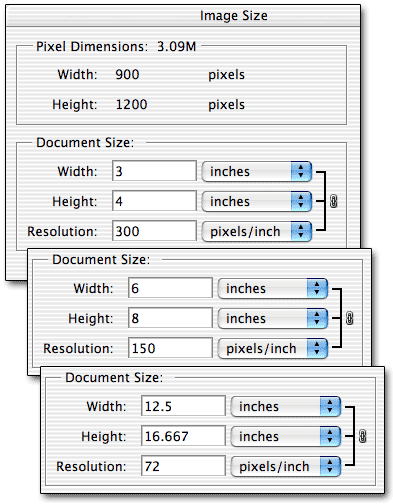Viewport: 393px width, 504px height.
Task: Click the Resolution field containing 72
Action: click(183, 466)
